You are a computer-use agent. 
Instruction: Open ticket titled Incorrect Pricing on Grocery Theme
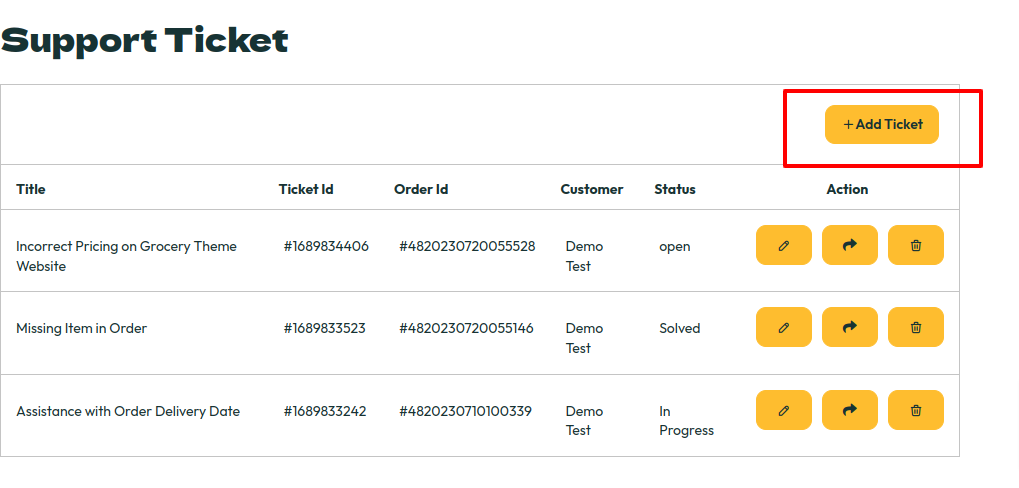(x=126, y=256)
